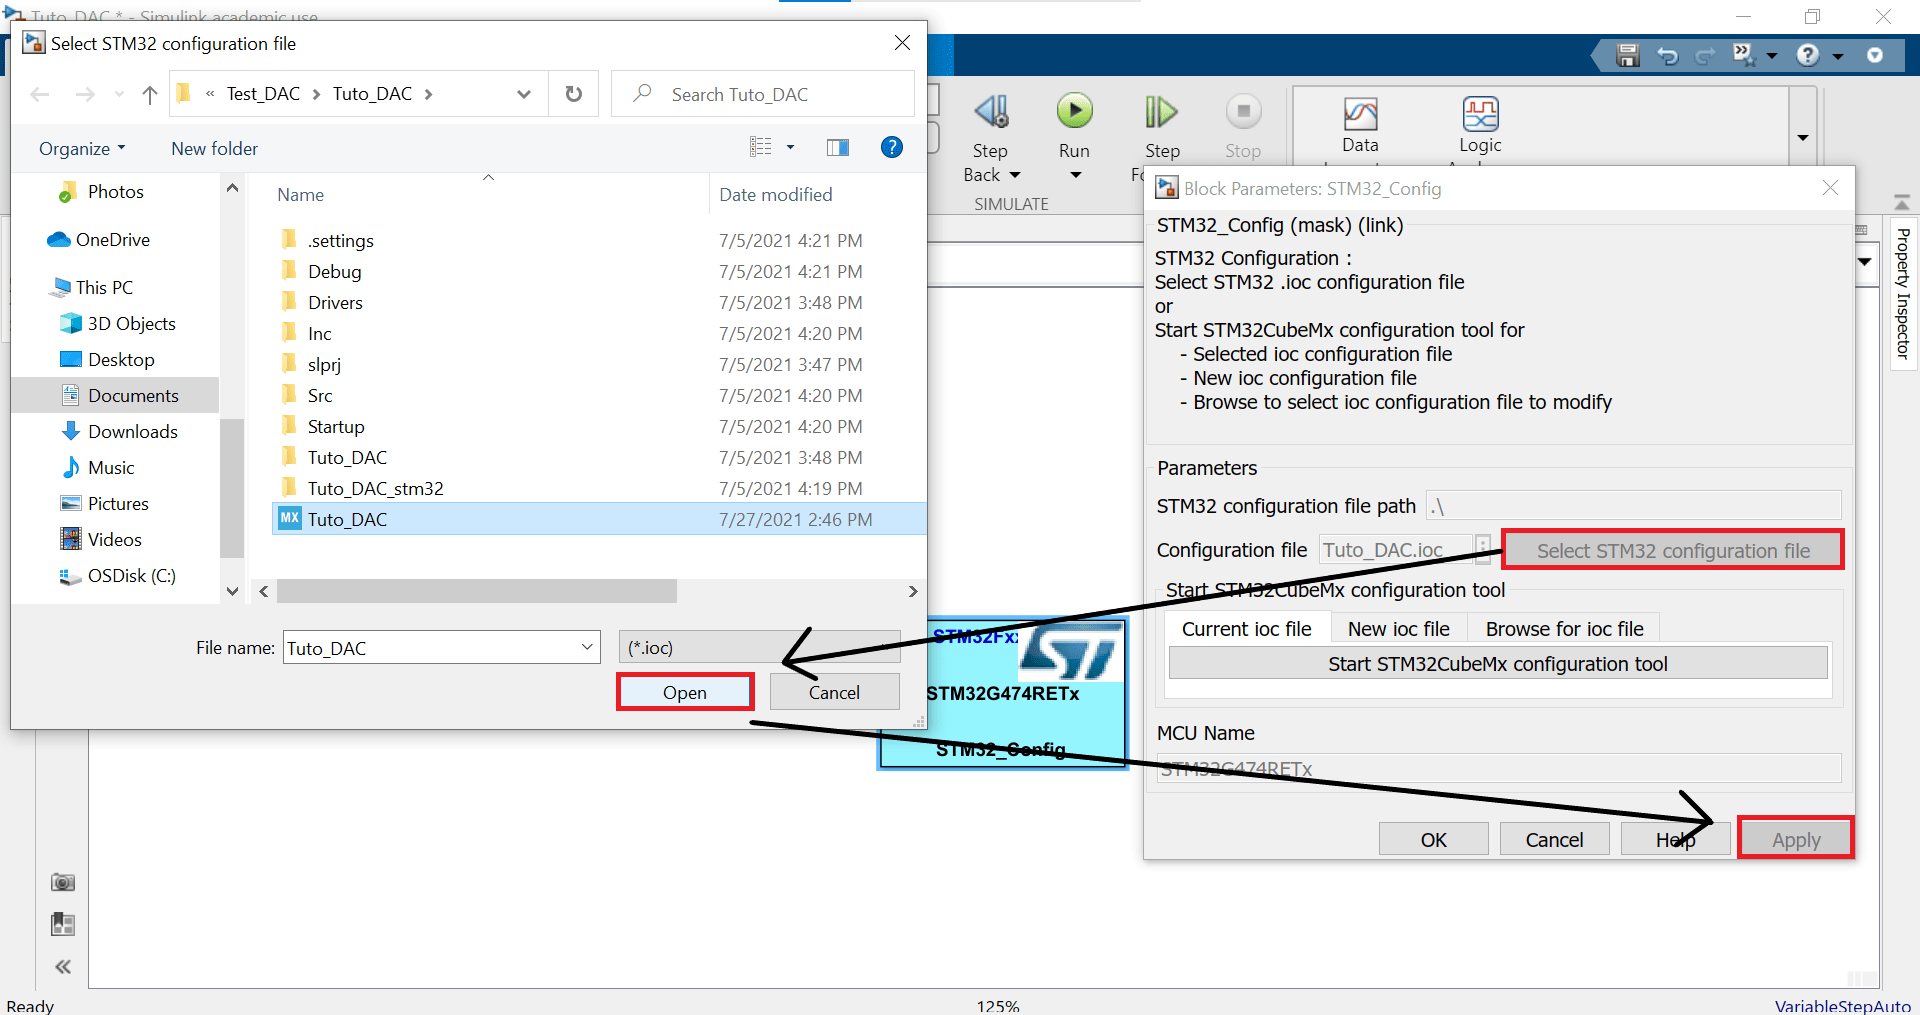1920x1015 pixels.
Task: Expand the File name combo box dropdown
Action: pos(587,647)
